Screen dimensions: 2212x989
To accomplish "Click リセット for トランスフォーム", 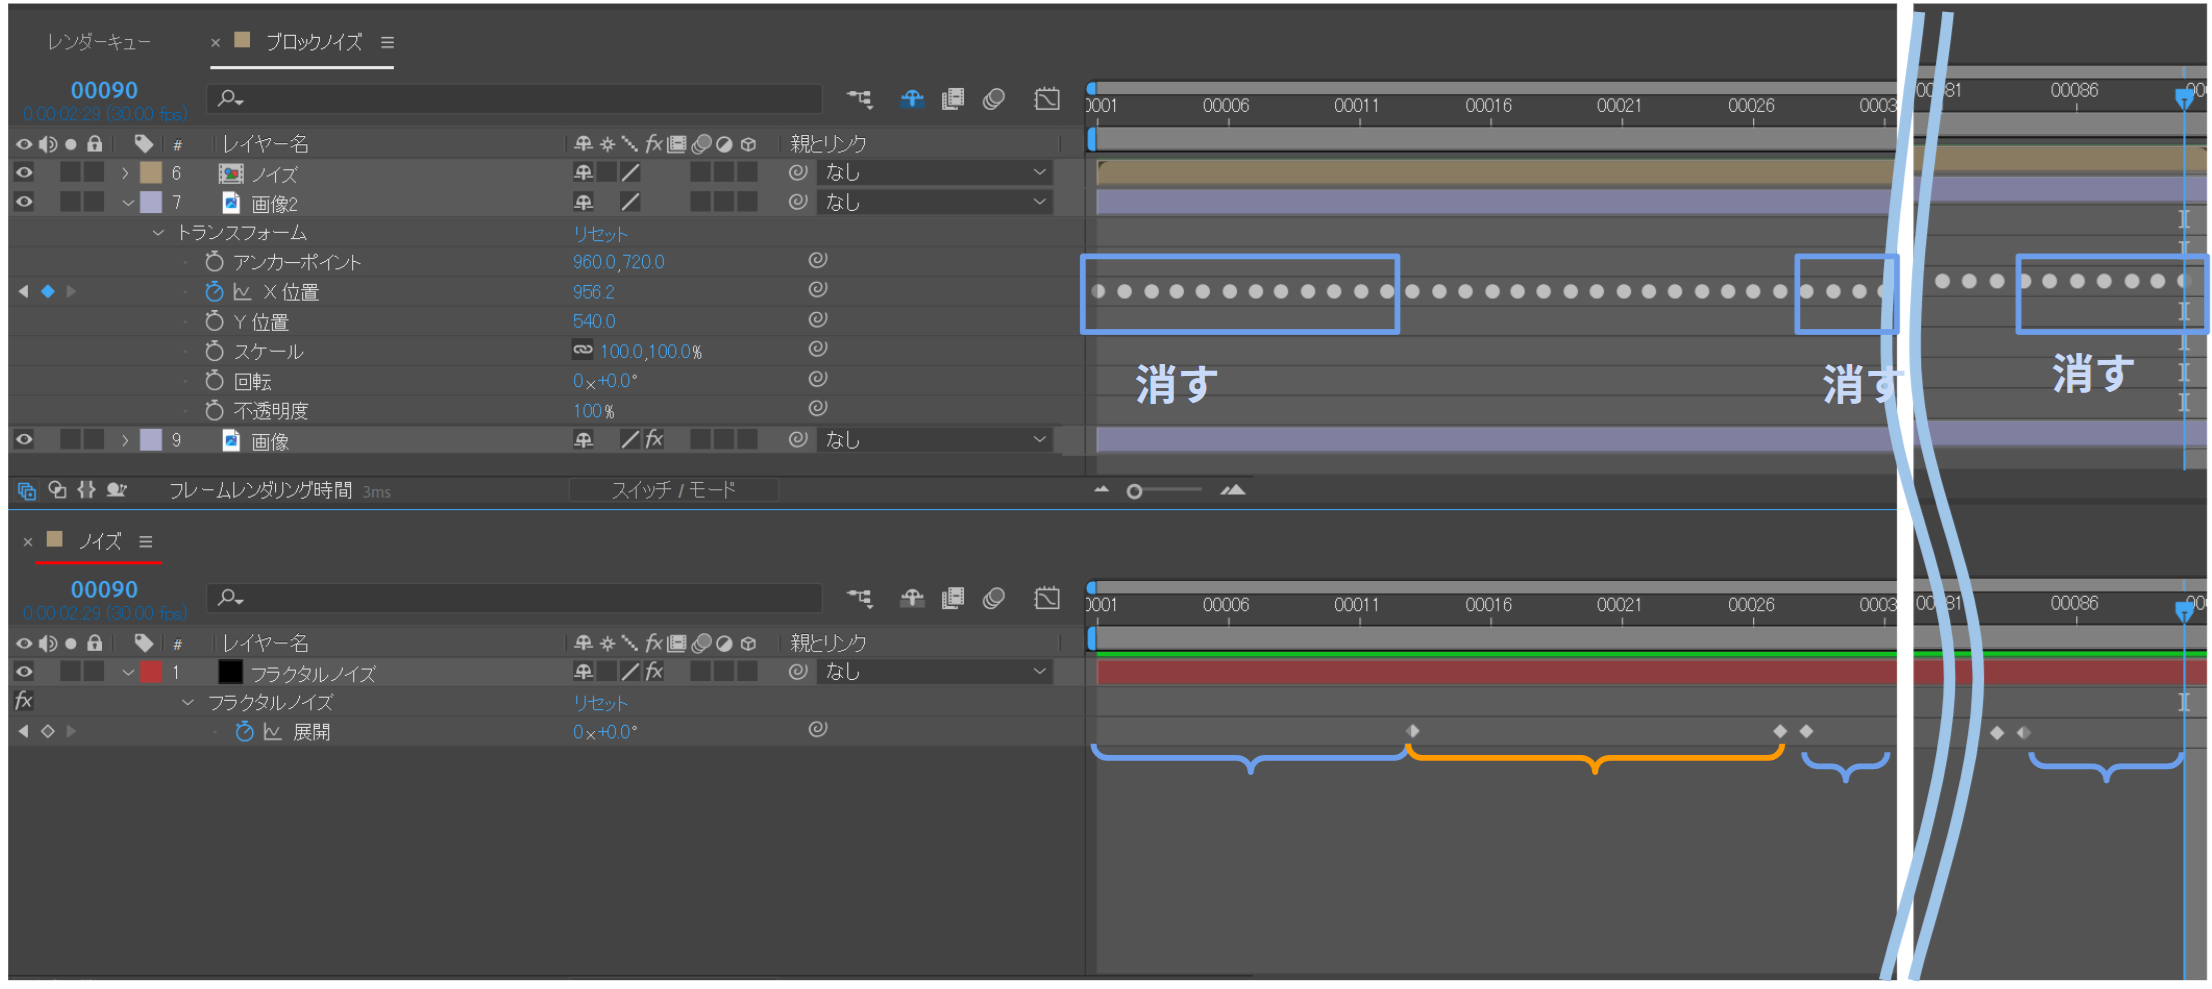I will [600, 234].
